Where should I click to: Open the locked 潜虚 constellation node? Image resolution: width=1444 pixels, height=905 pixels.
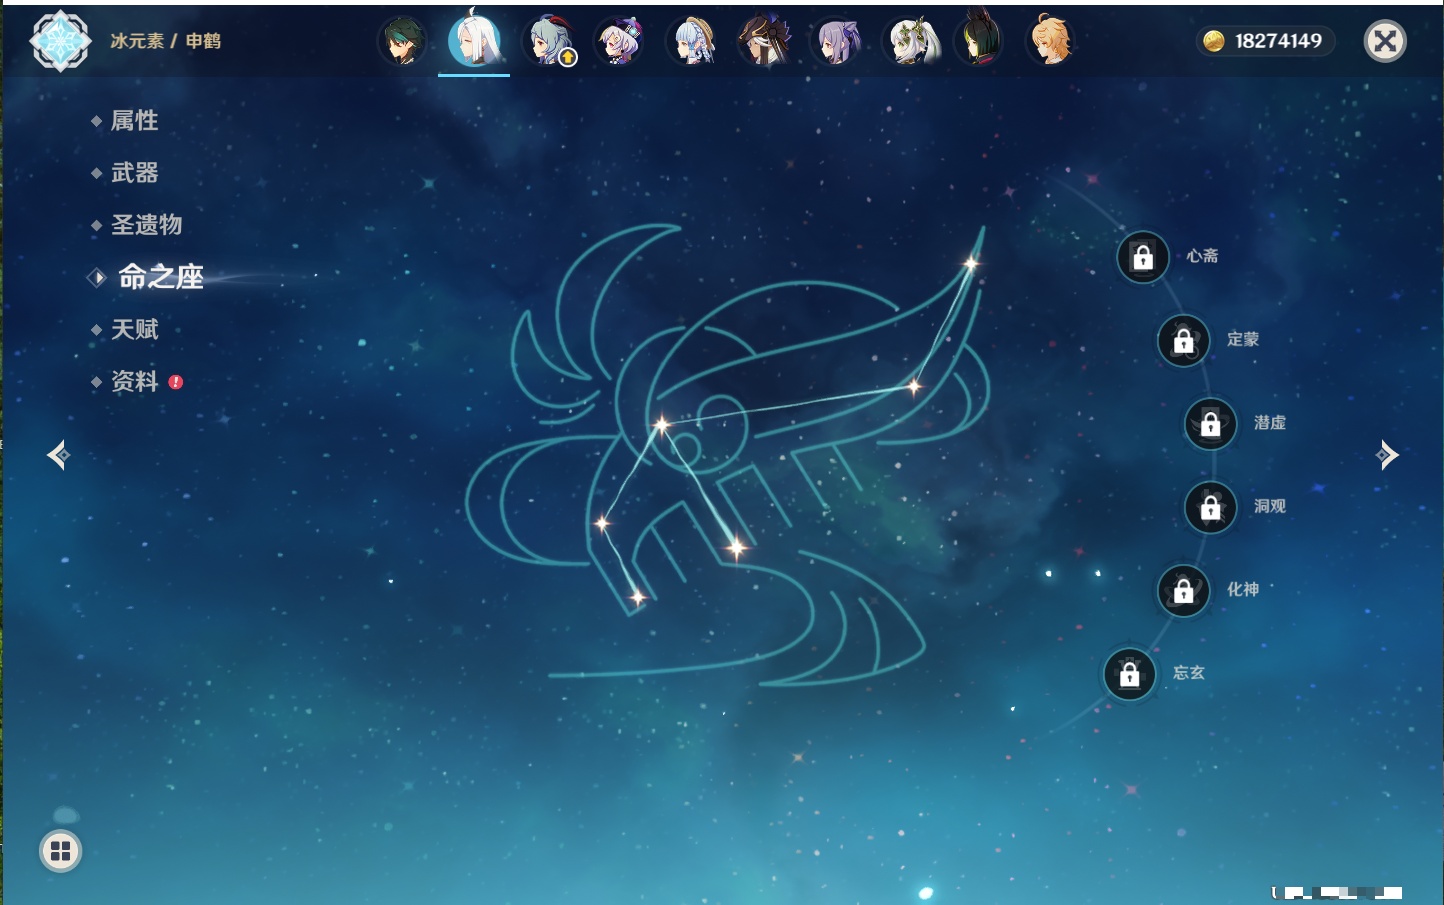click(1211, 424)
